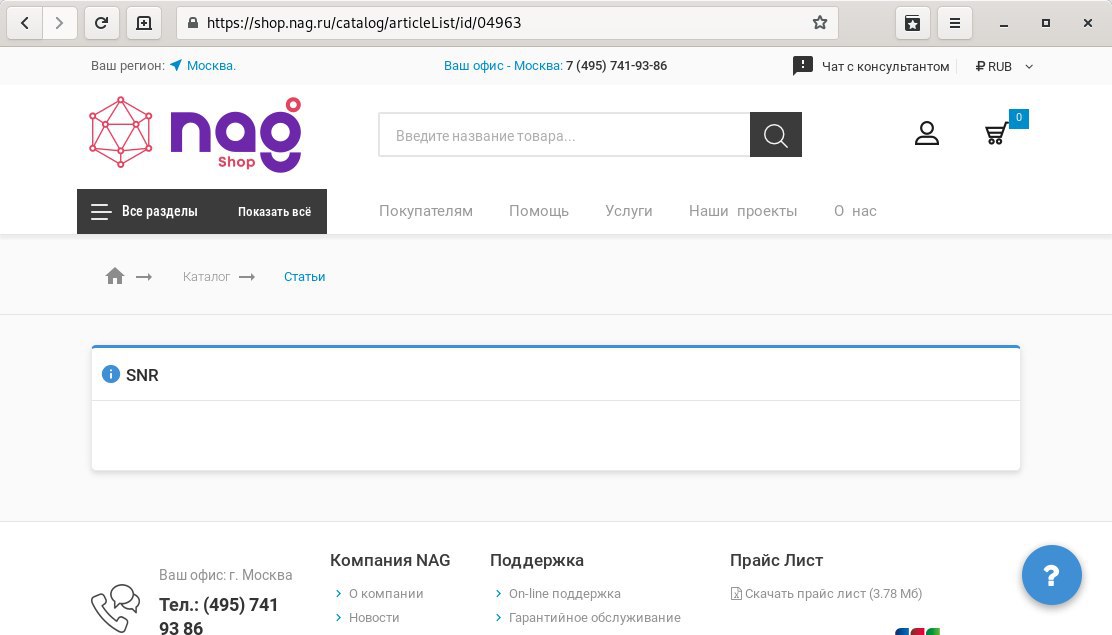This screenshot has height=635, width=1112.
Task: Click the lock icon in address bar
Action: [192, 23]
